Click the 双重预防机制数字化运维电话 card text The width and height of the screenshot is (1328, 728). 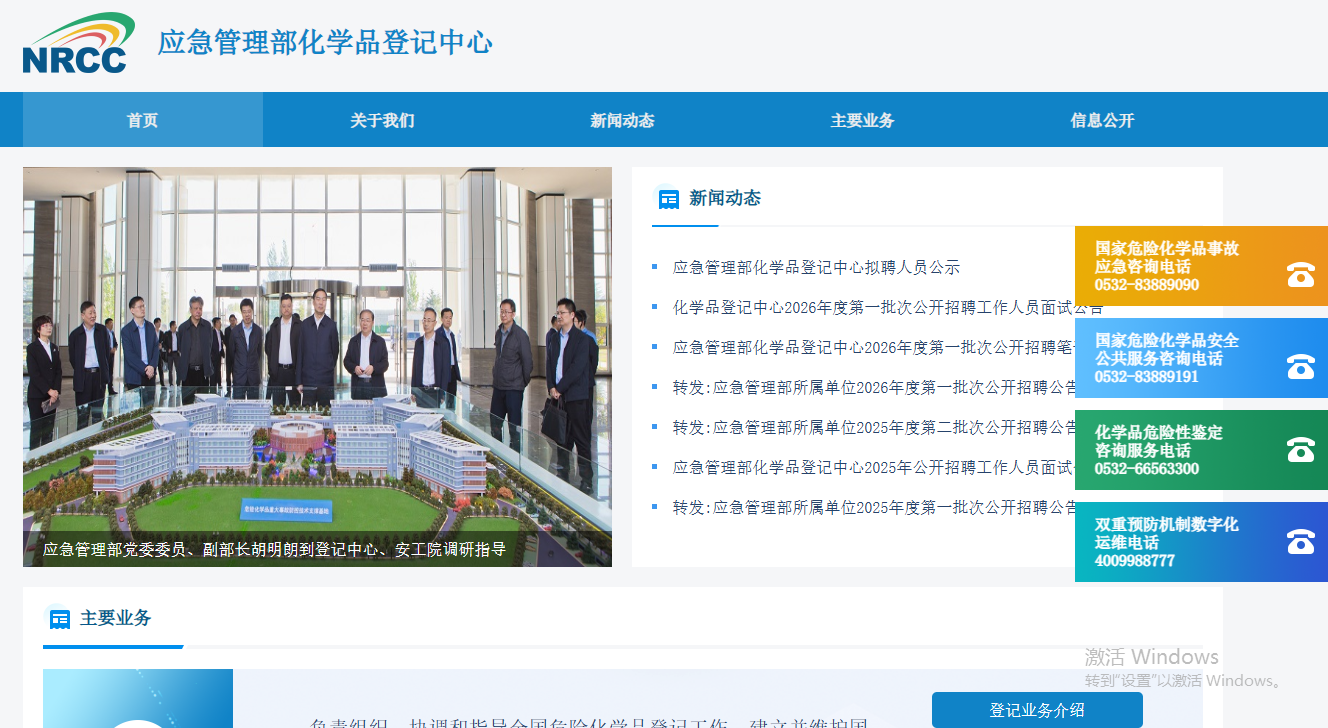pyautogui.click(x=1167, y=533)
